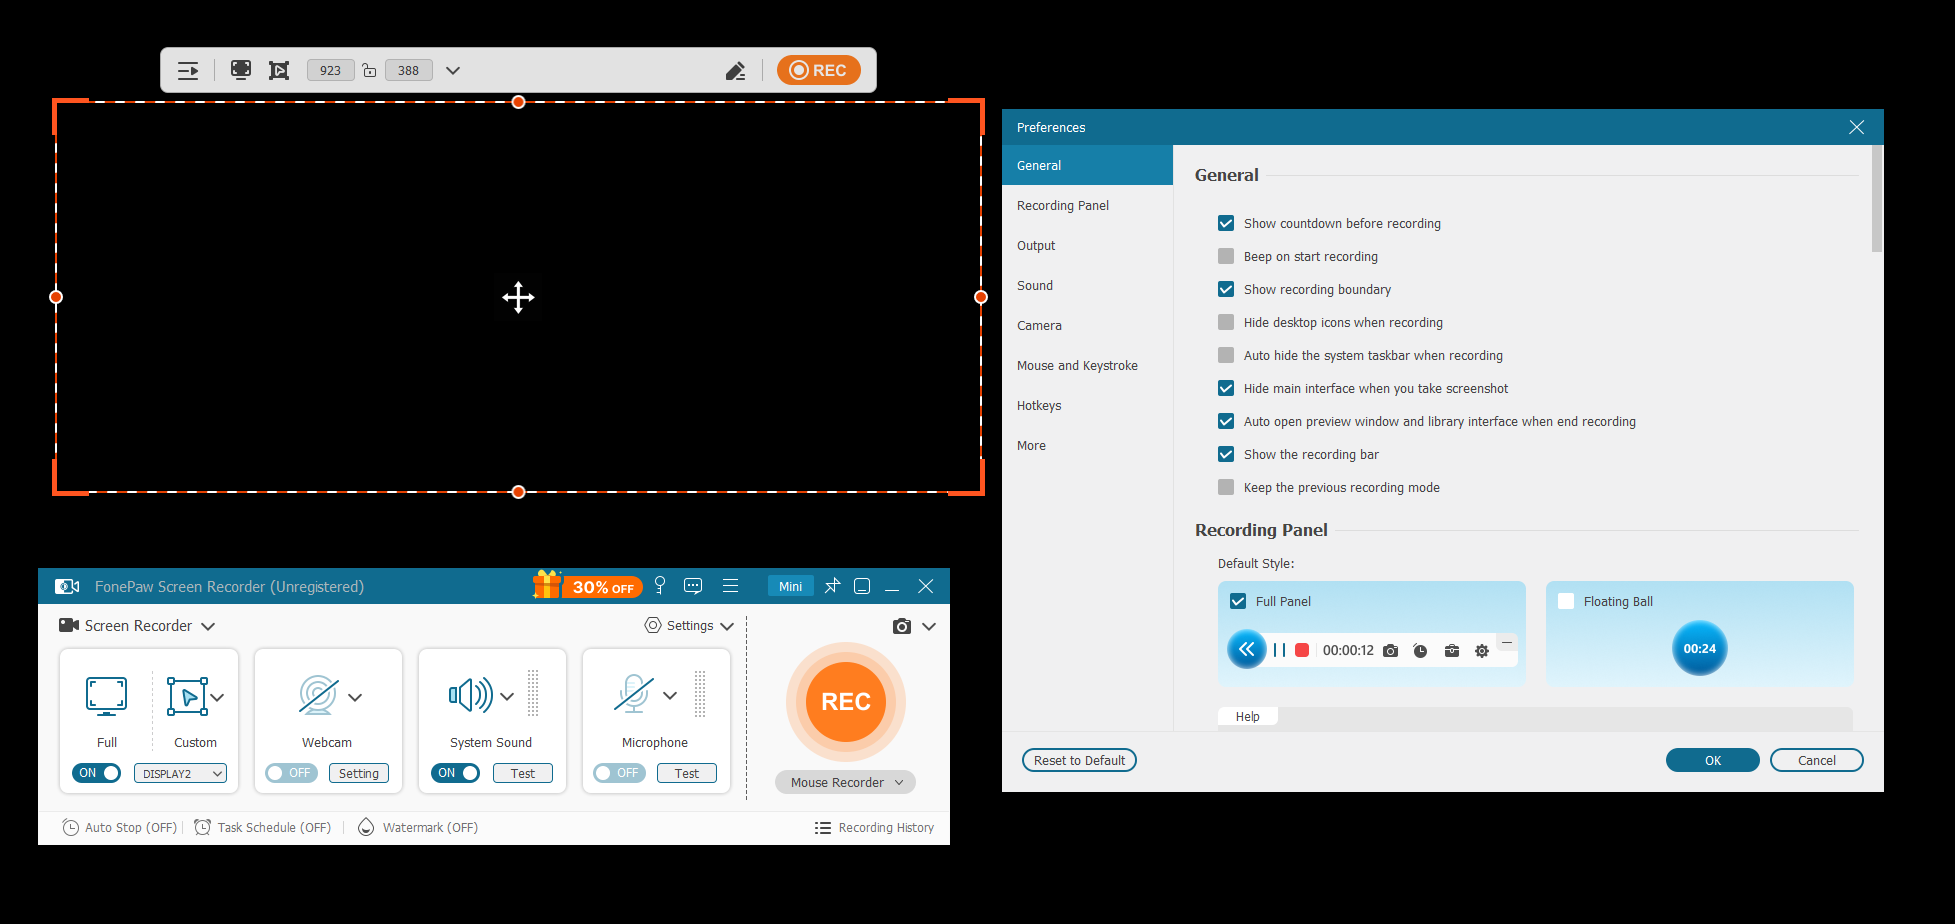This screenshot has width=1955, height=924.
Task: Adjust the System Sound volume level bar
Action: (x=533, y=693)
